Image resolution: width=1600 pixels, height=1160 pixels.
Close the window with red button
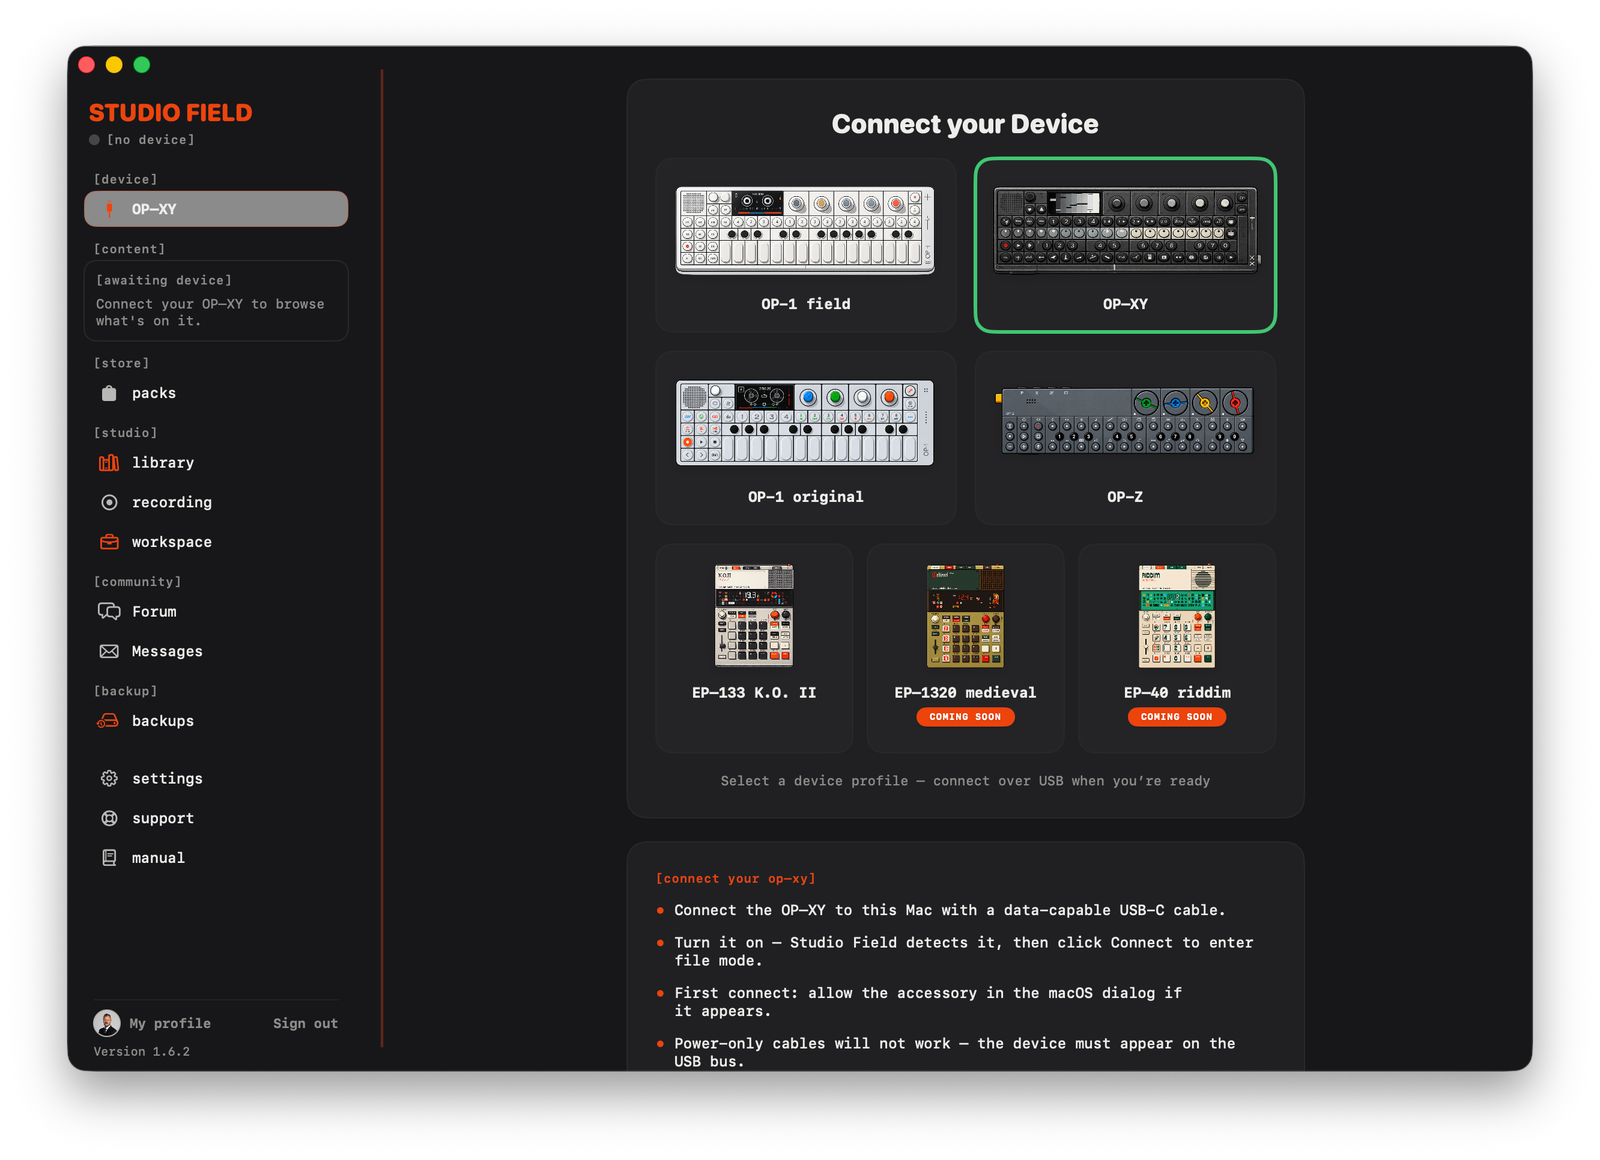coord(87,65)
